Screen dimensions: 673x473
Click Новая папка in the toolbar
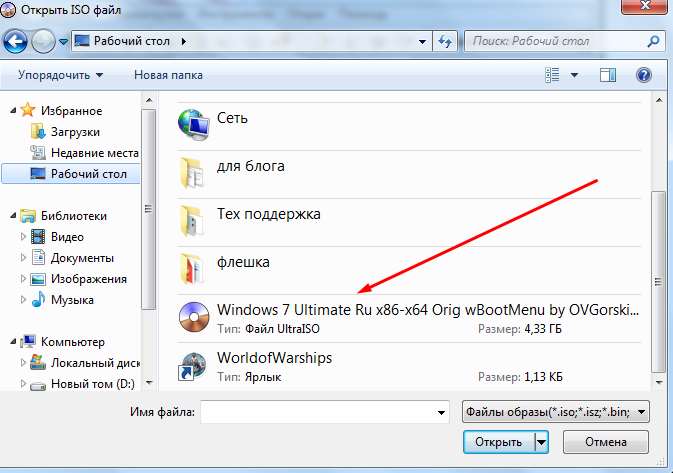[168, 75]
